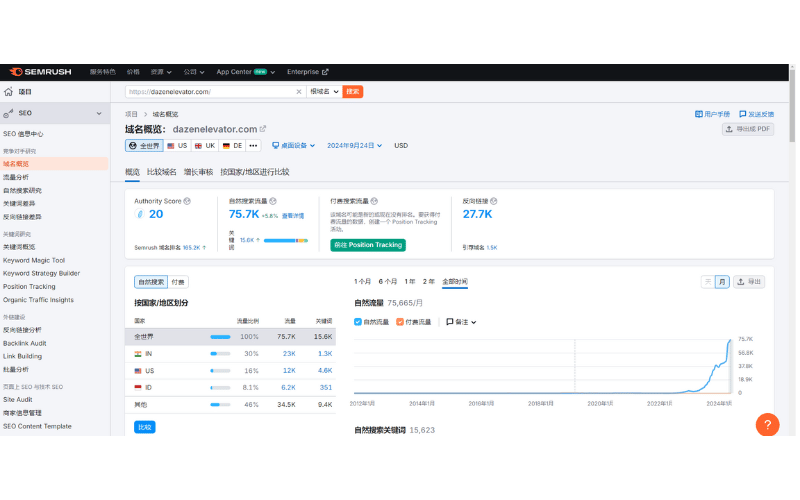Switch to organic search toggle
Image resolution: width=800 pixels, height=500 pixels.
[x=152, y=282]
